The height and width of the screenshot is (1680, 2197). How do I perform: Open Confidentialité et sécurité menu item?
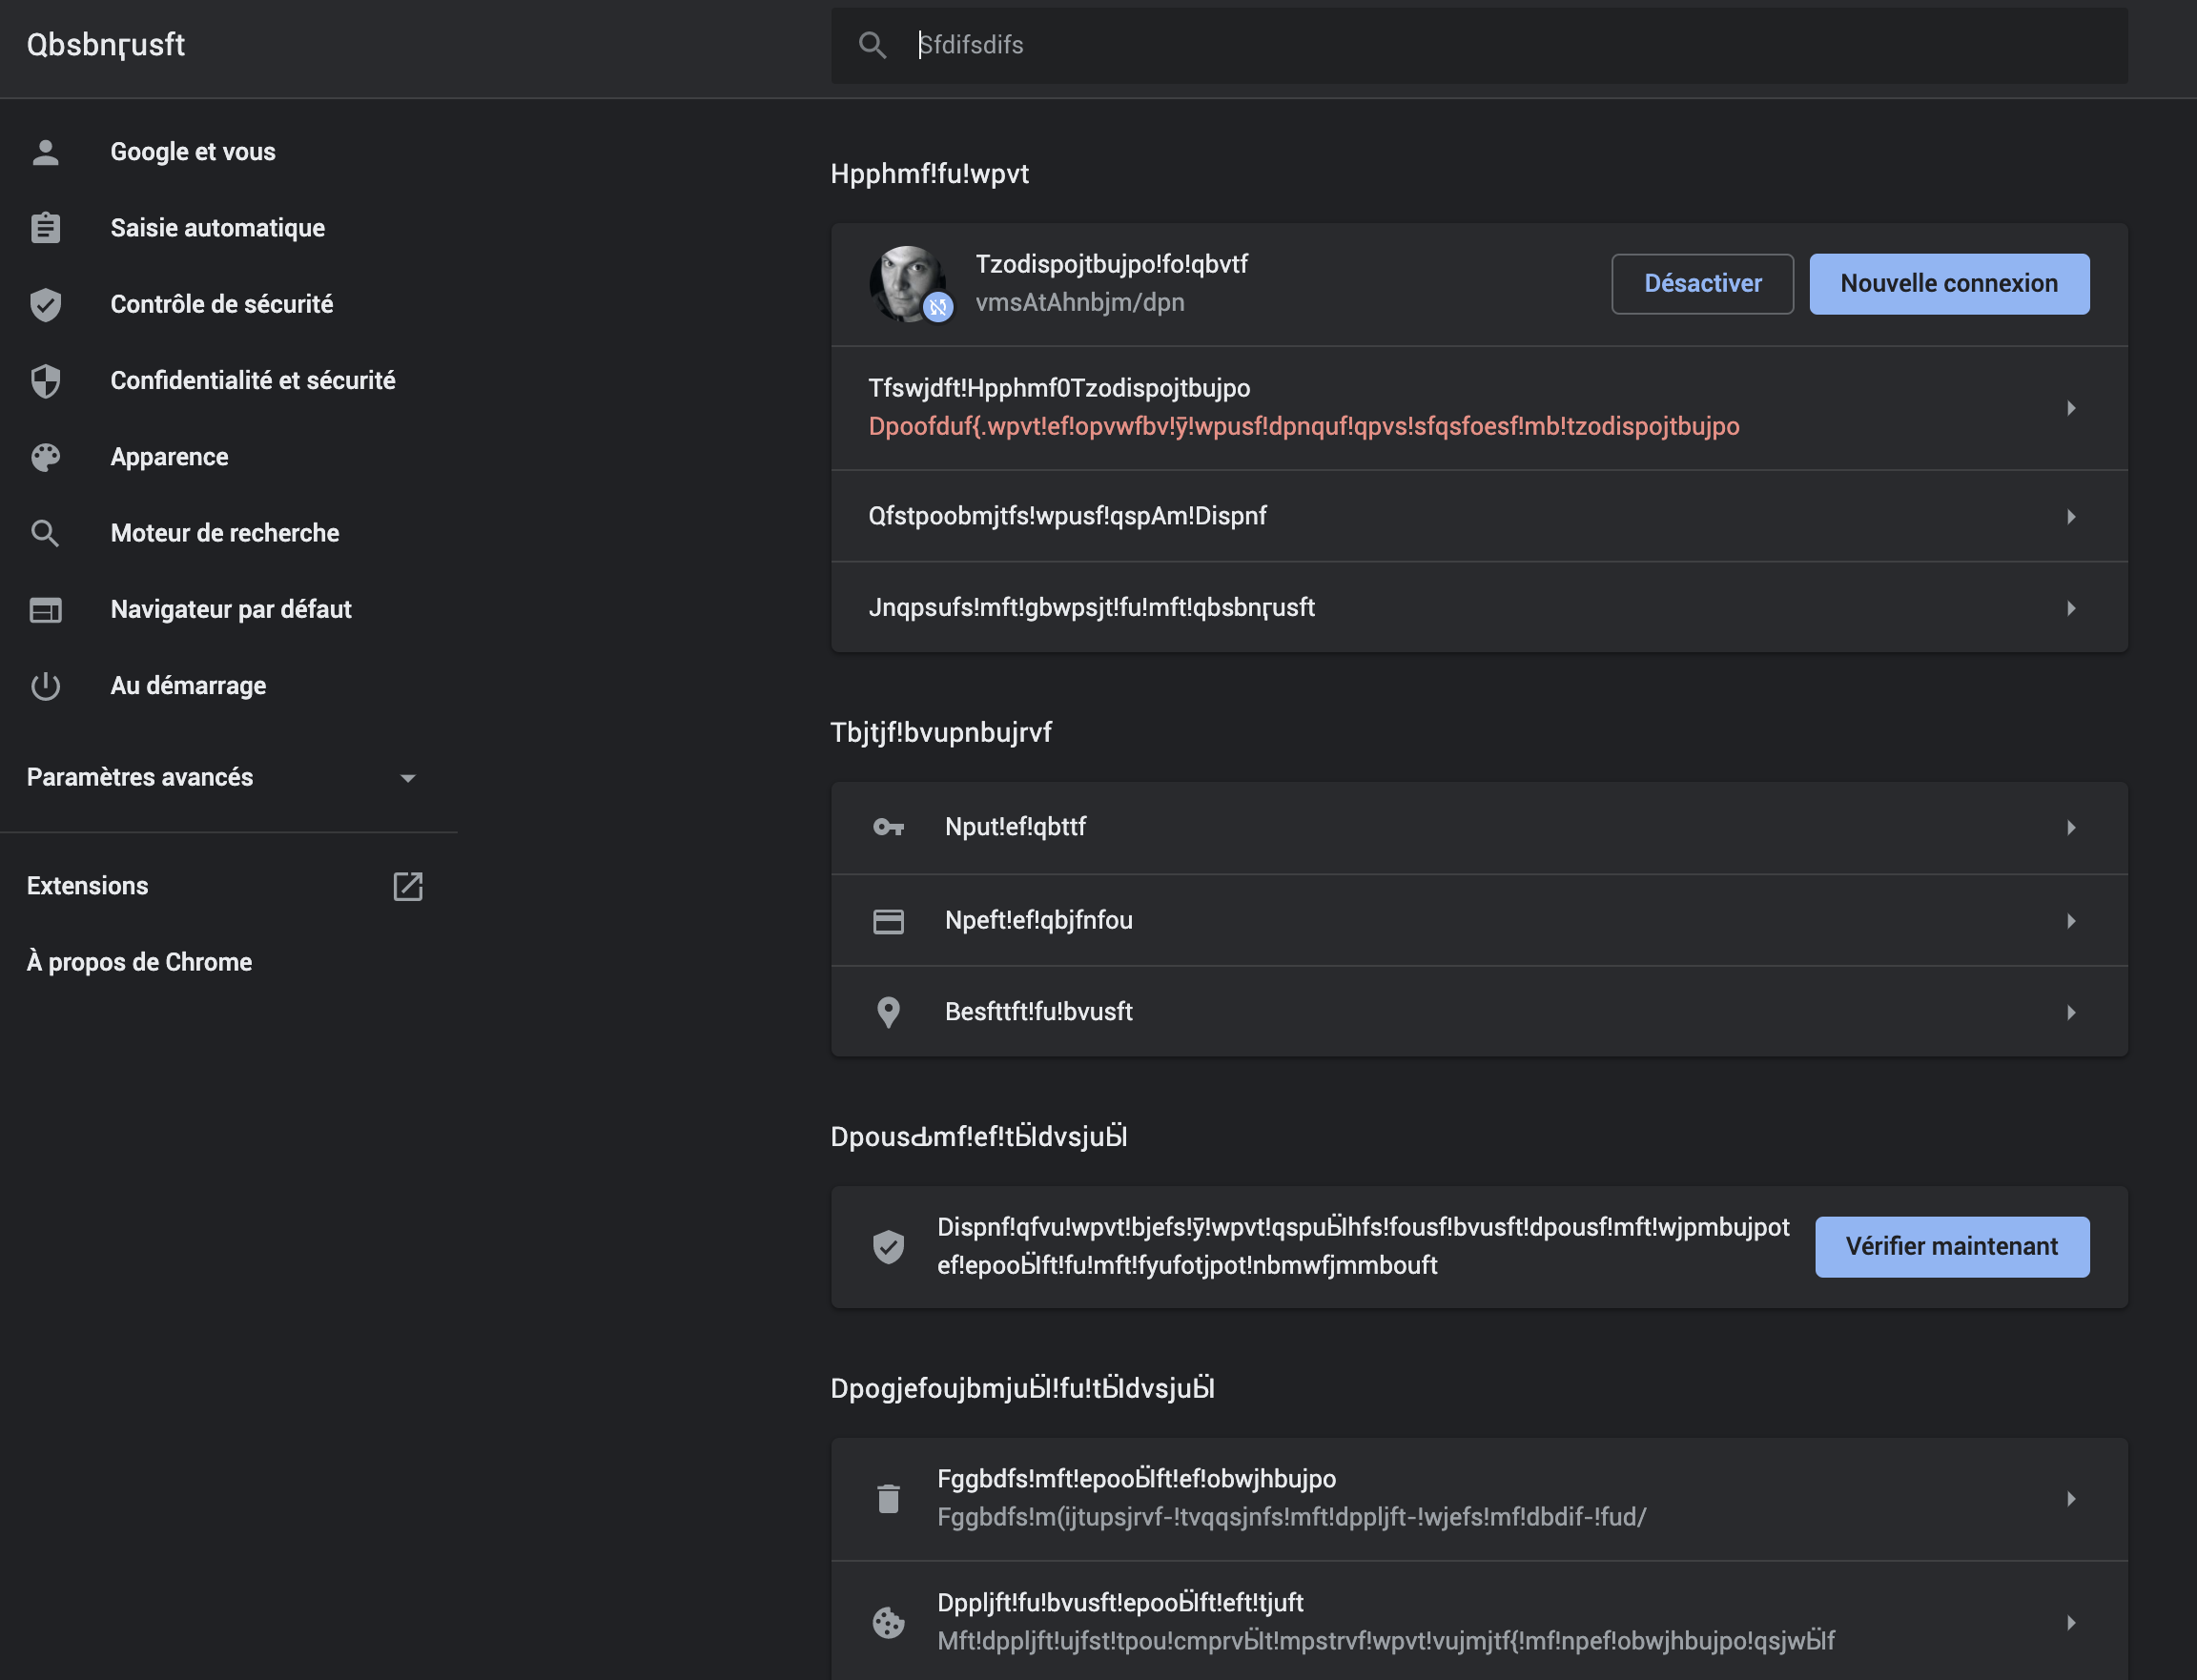[x=252, y=381]
